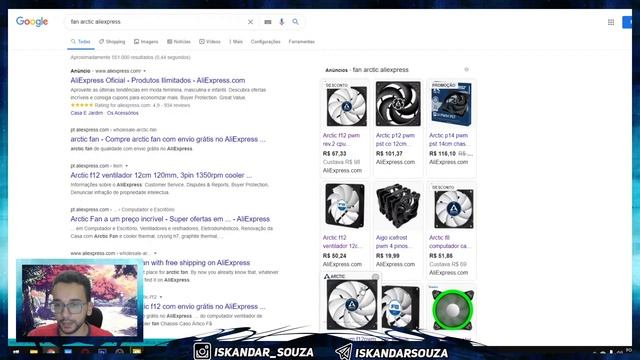
Task: Open Configurações menu
Action: click(265, 42)
